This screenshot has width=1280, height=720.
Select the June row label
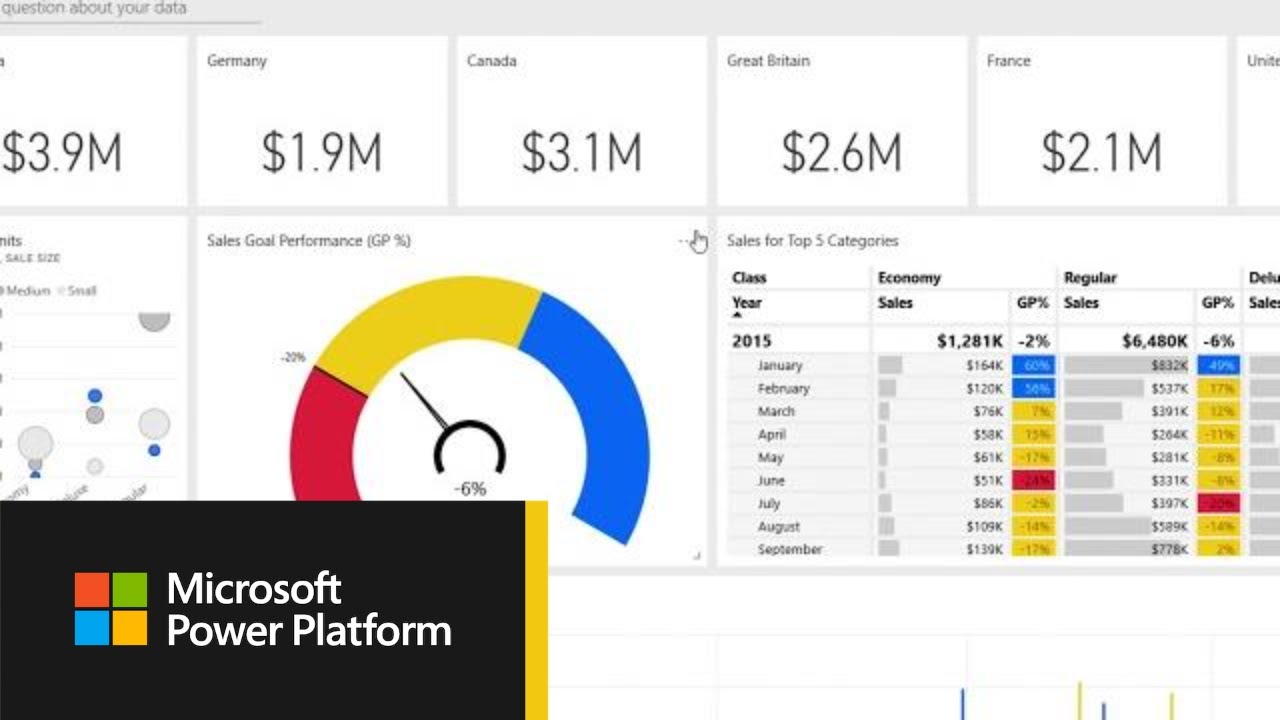(771, 480)
